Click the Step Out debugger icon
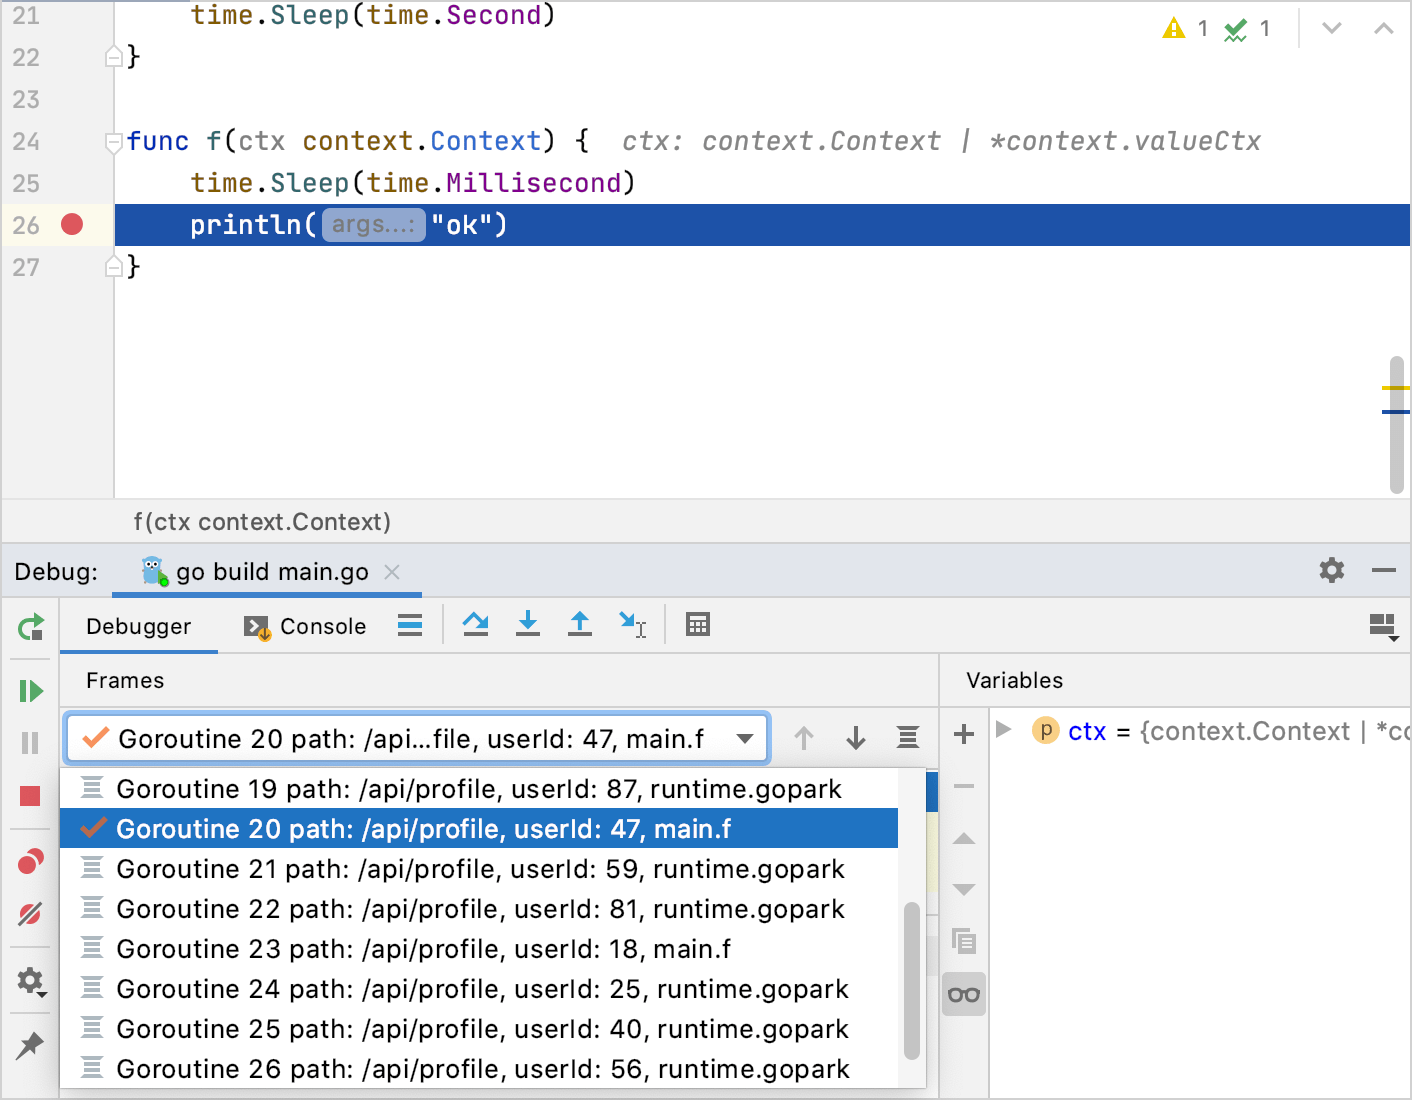The width and height of the screenshot is (1412, 1100). 579,624
